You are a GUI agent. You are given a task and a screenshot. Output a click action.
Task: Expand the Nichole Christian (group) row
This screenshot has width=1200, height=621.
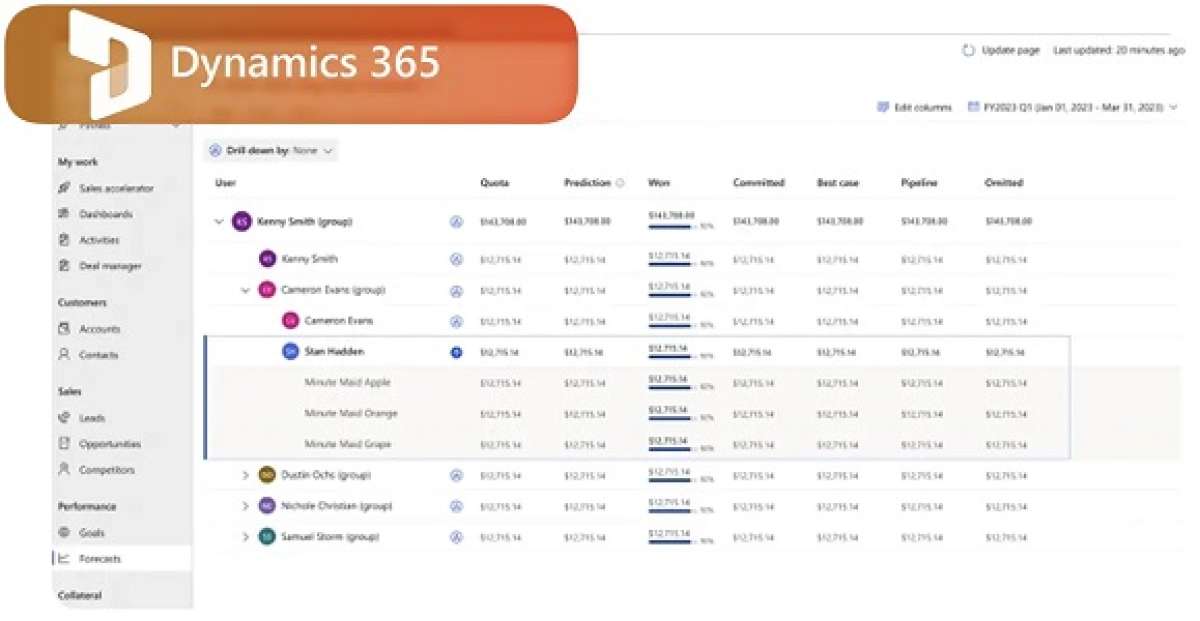[245, 507]
